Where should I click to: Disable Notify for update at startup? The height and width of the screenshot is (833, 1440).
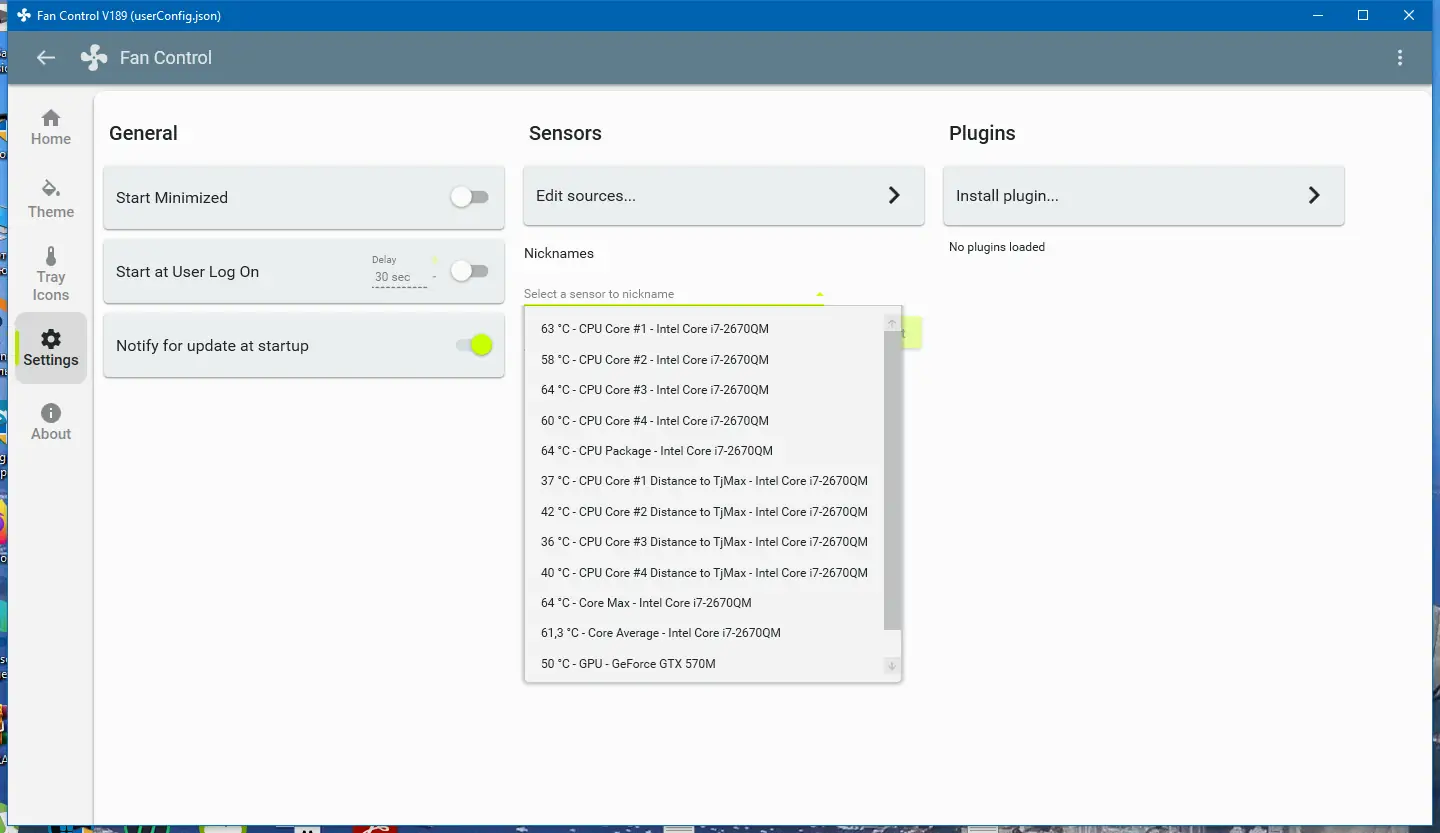click(475, 345)
